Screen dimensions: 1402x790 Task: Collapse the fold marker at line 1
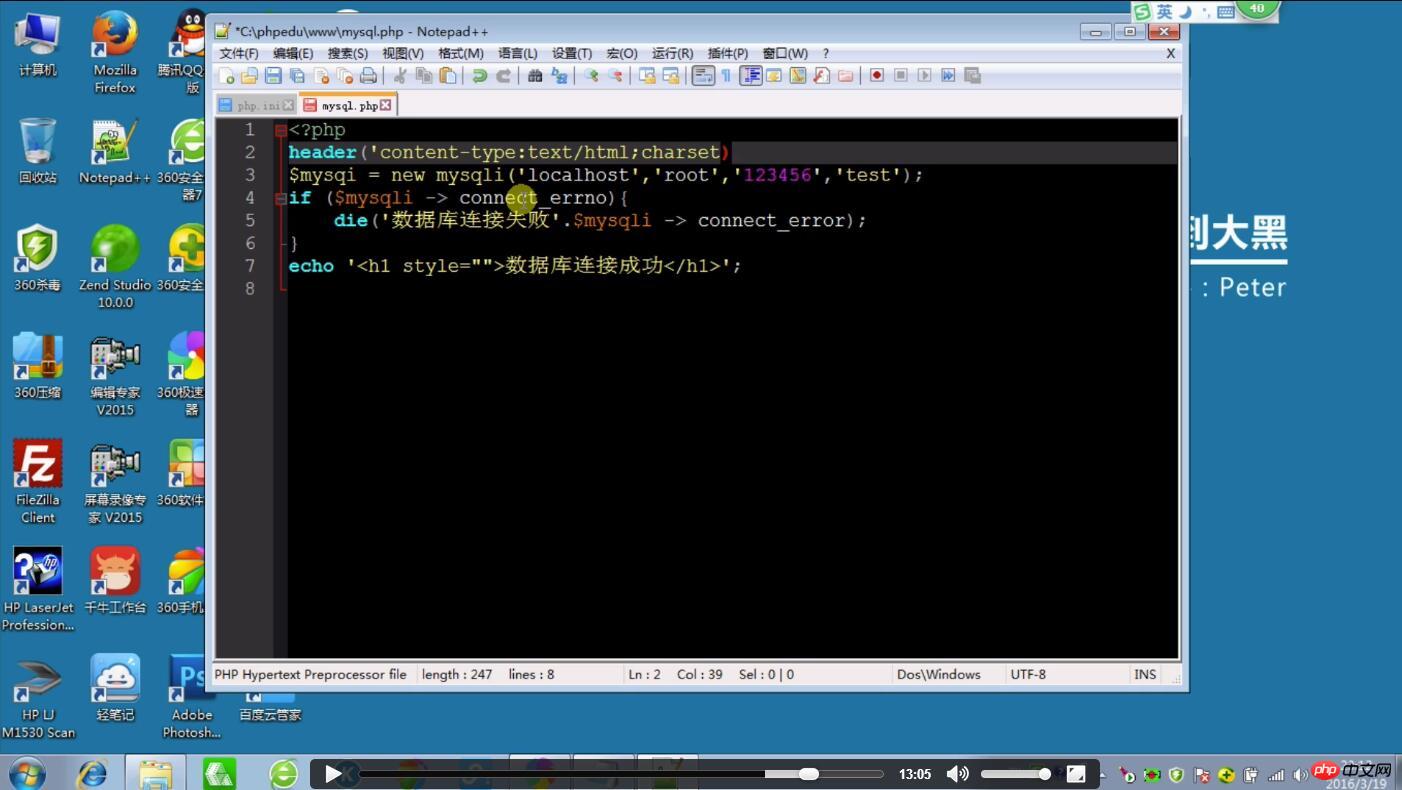click(x=281, y=130)
